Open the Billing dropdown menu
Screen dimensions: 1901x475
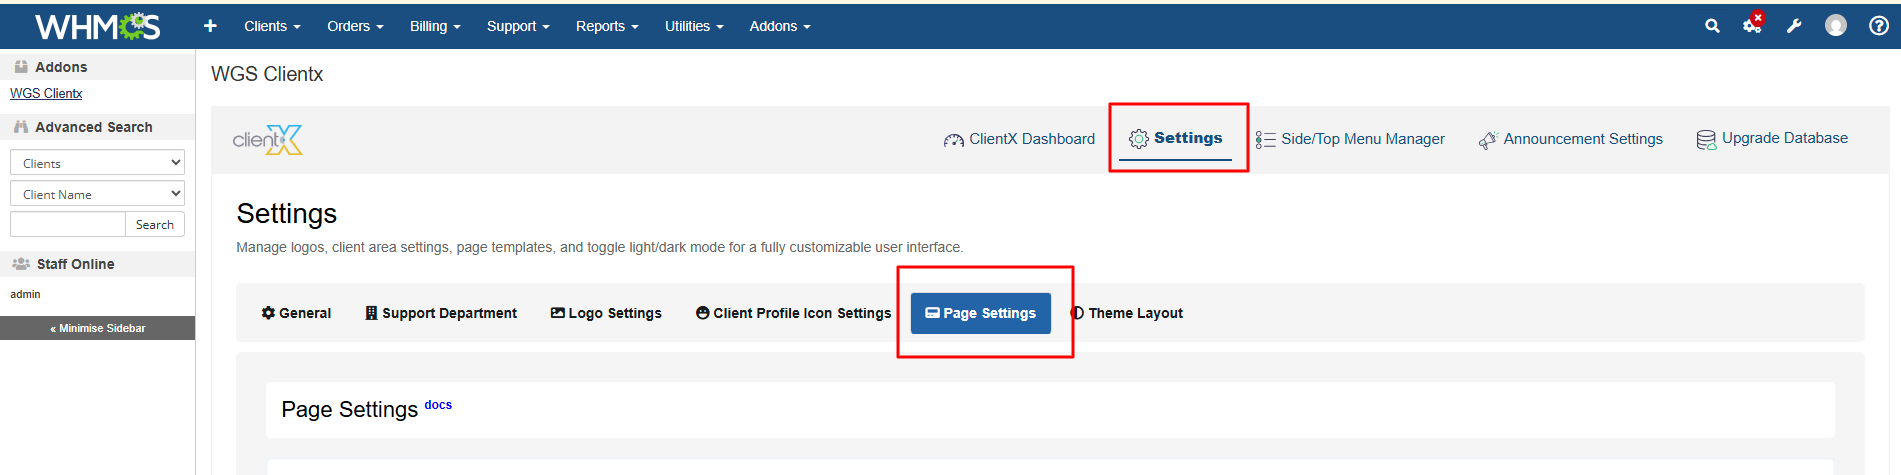click(434, 26)
